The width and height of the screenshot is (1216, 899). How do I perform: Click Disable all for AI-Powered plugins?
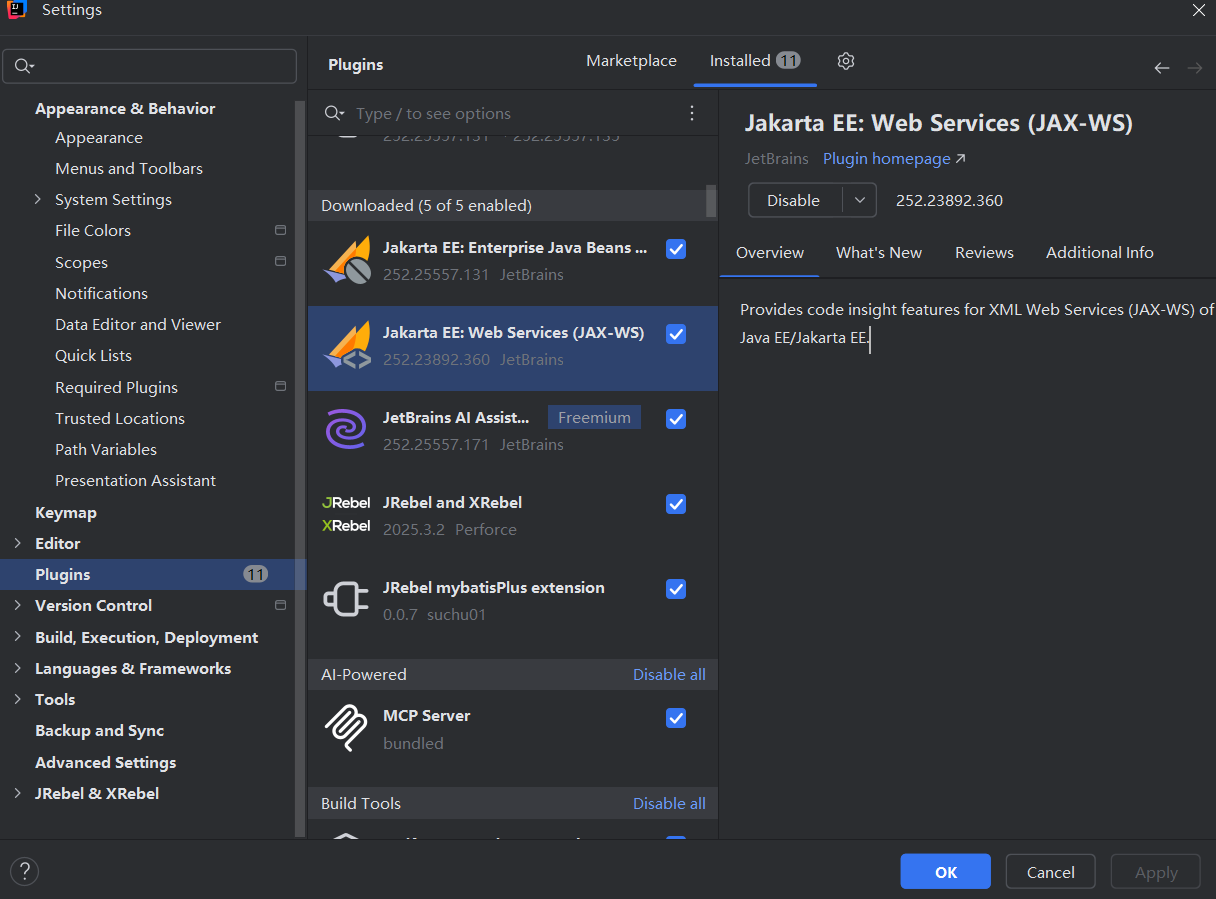point(669,675)
